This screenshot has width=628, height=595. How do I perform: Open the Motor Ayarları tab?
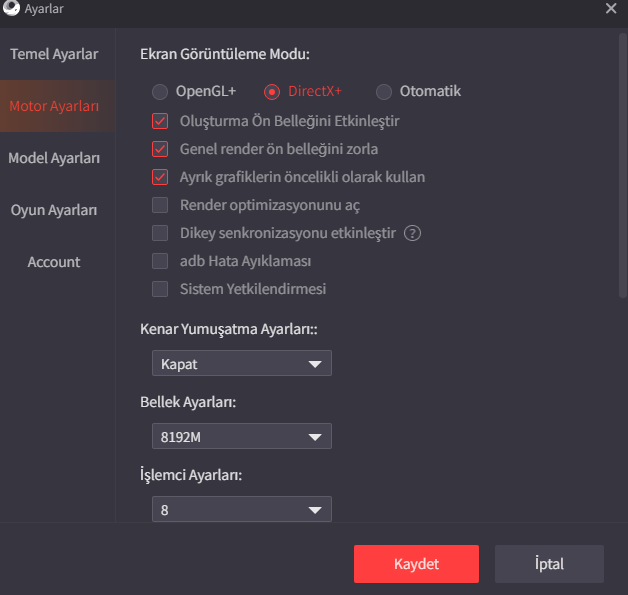click(x=58, y=106)
